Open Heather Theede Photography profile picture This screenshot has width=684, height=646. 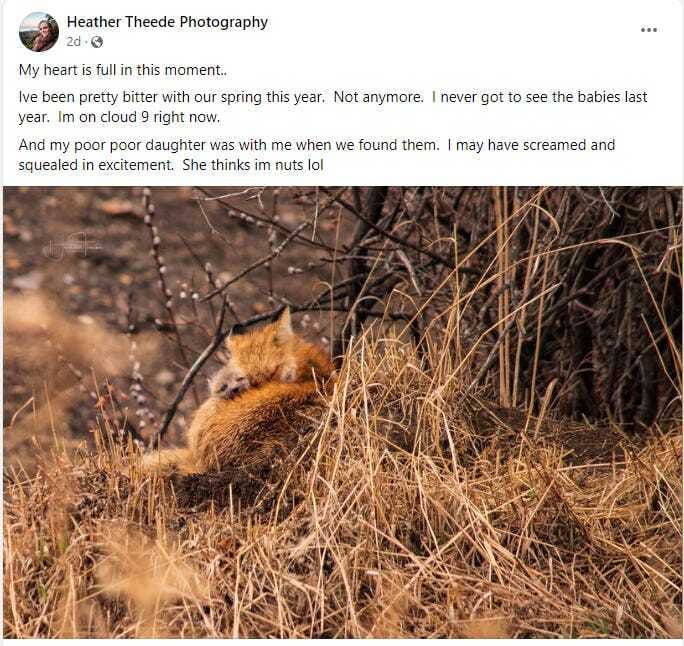[x=38, y=32]
